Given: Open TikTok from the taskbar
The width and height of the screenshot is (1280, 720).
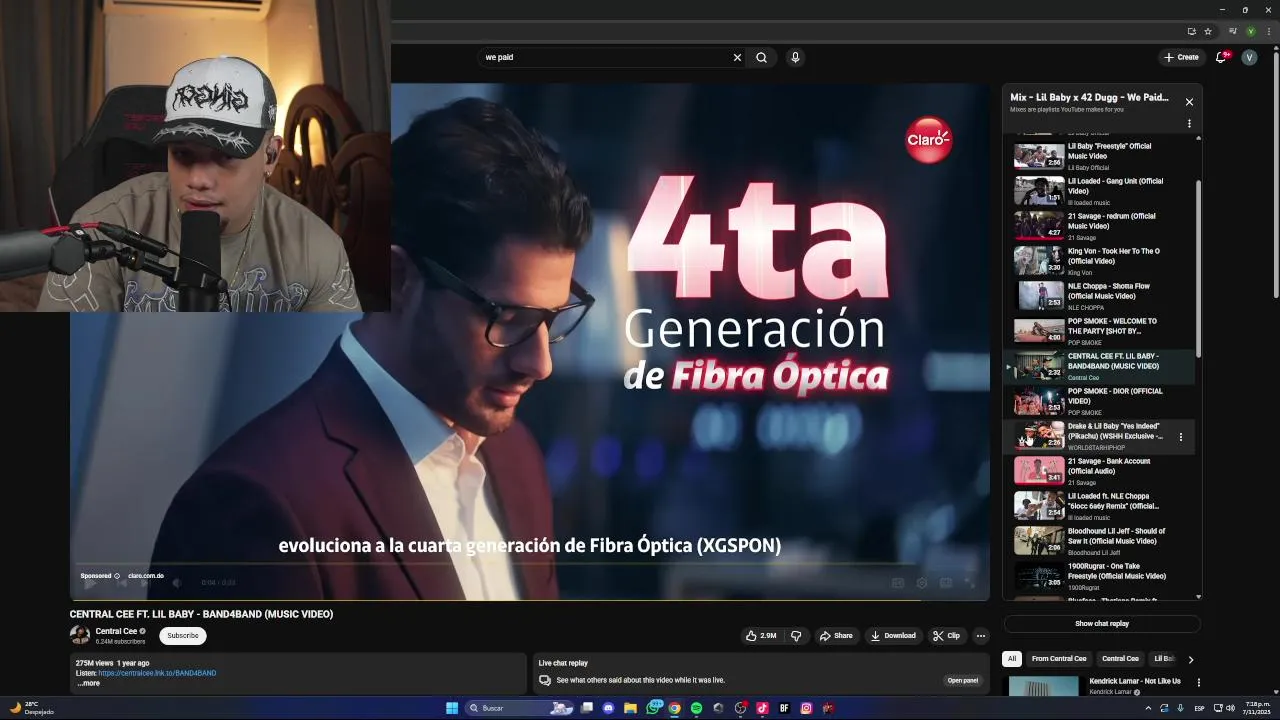Looking at the screenshot, I should 762,708.
